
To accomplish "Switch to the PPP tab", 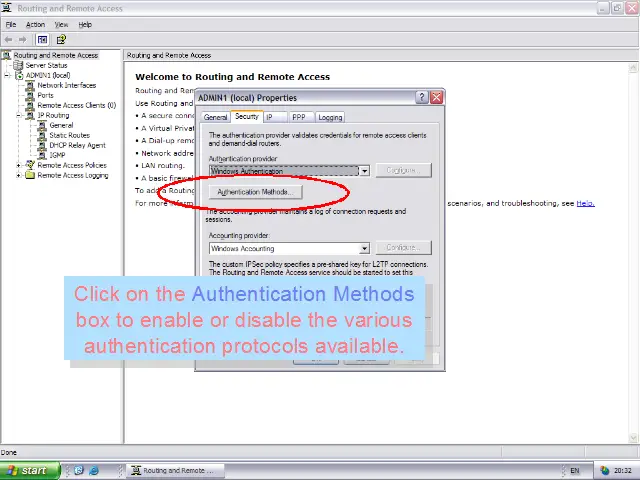I will click(x=299, y=117).
